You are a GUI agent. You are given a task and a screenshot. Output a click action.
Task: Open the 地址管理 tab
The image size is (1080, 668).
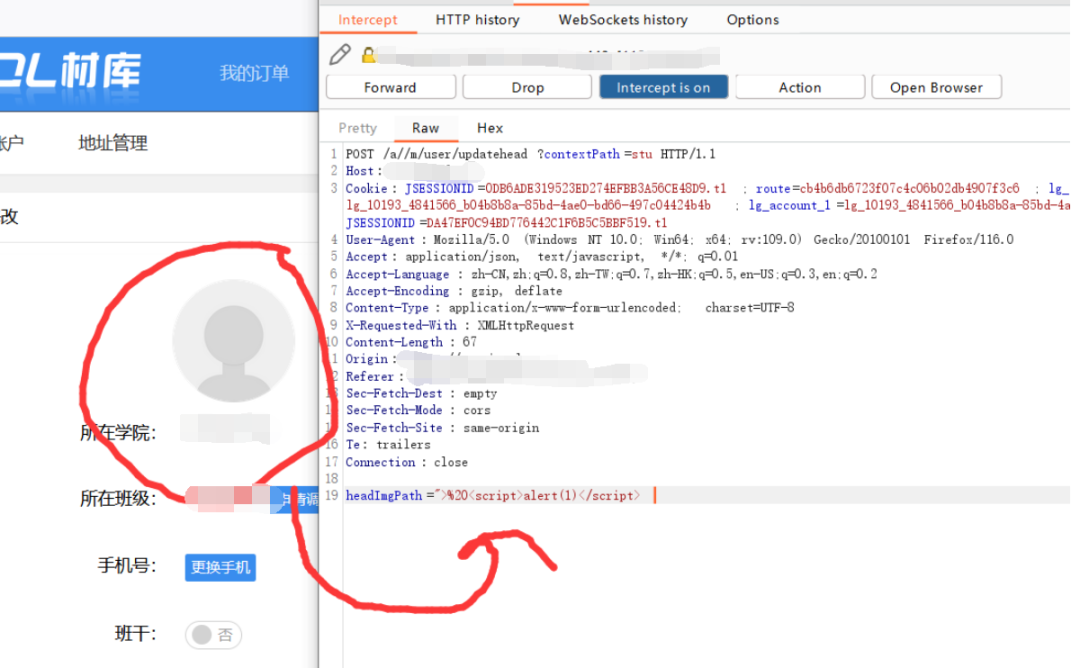[x=113, y=143]
